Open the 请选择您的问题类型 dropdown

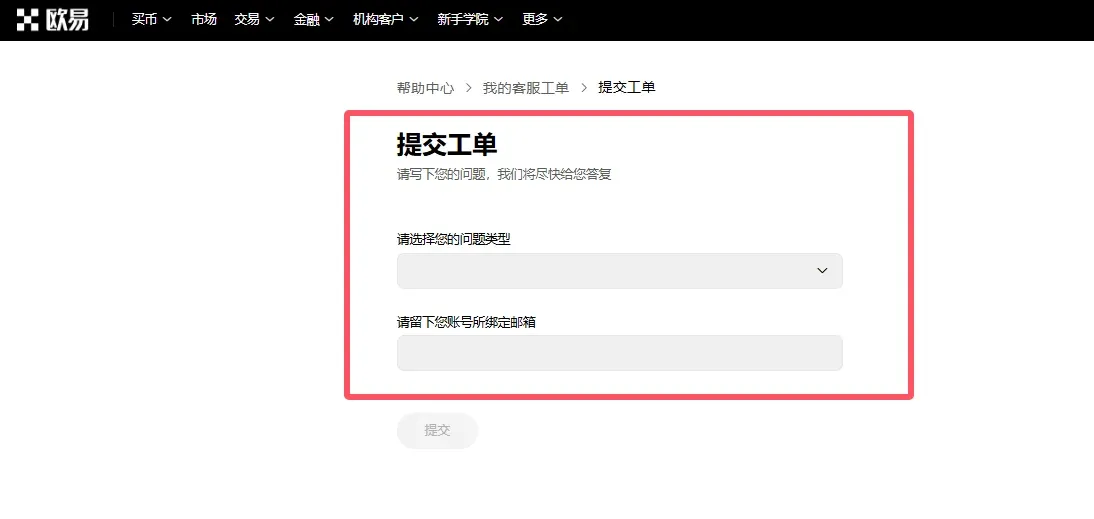coord(620,271)
